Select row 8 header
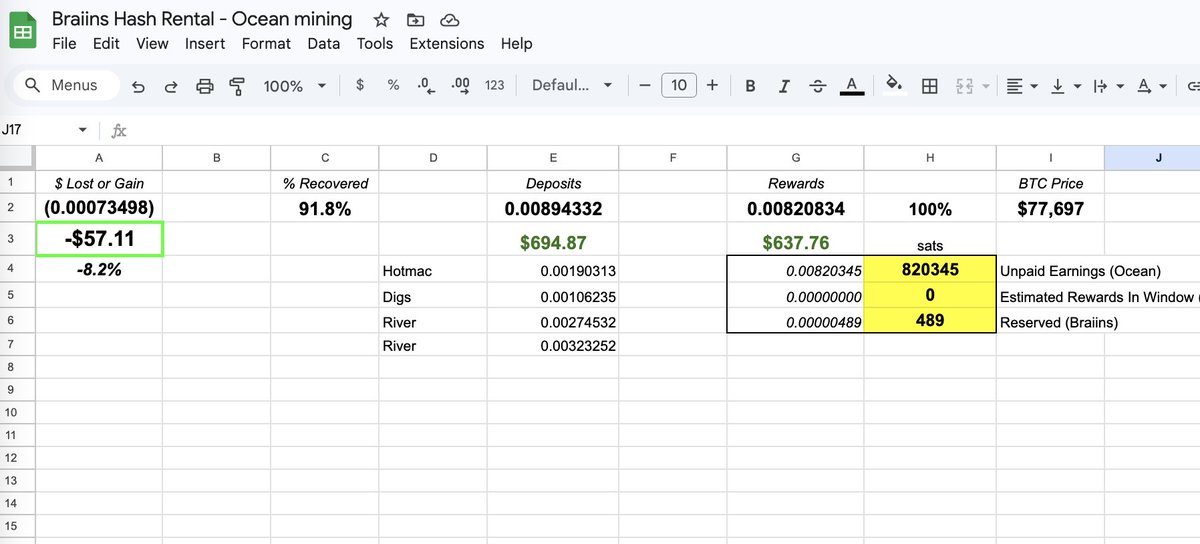 [x=15, y=368]
